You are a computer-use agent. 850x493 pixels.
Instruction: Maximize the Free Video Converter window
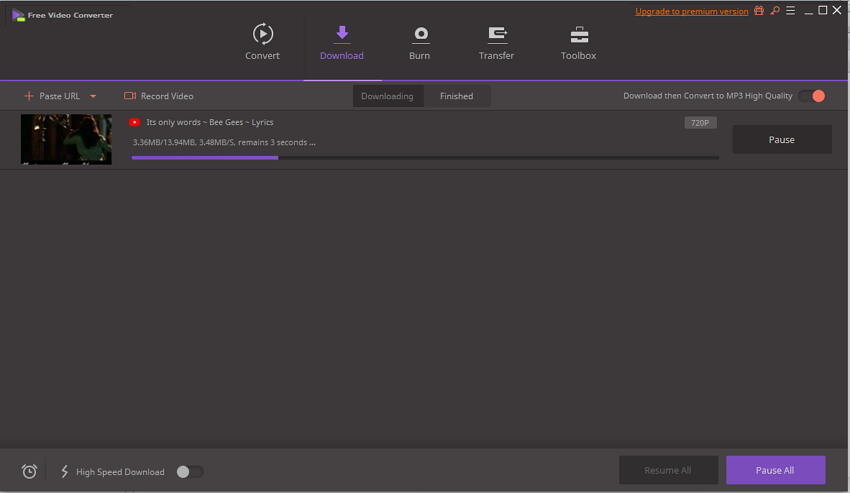click(x=823, y=10)
